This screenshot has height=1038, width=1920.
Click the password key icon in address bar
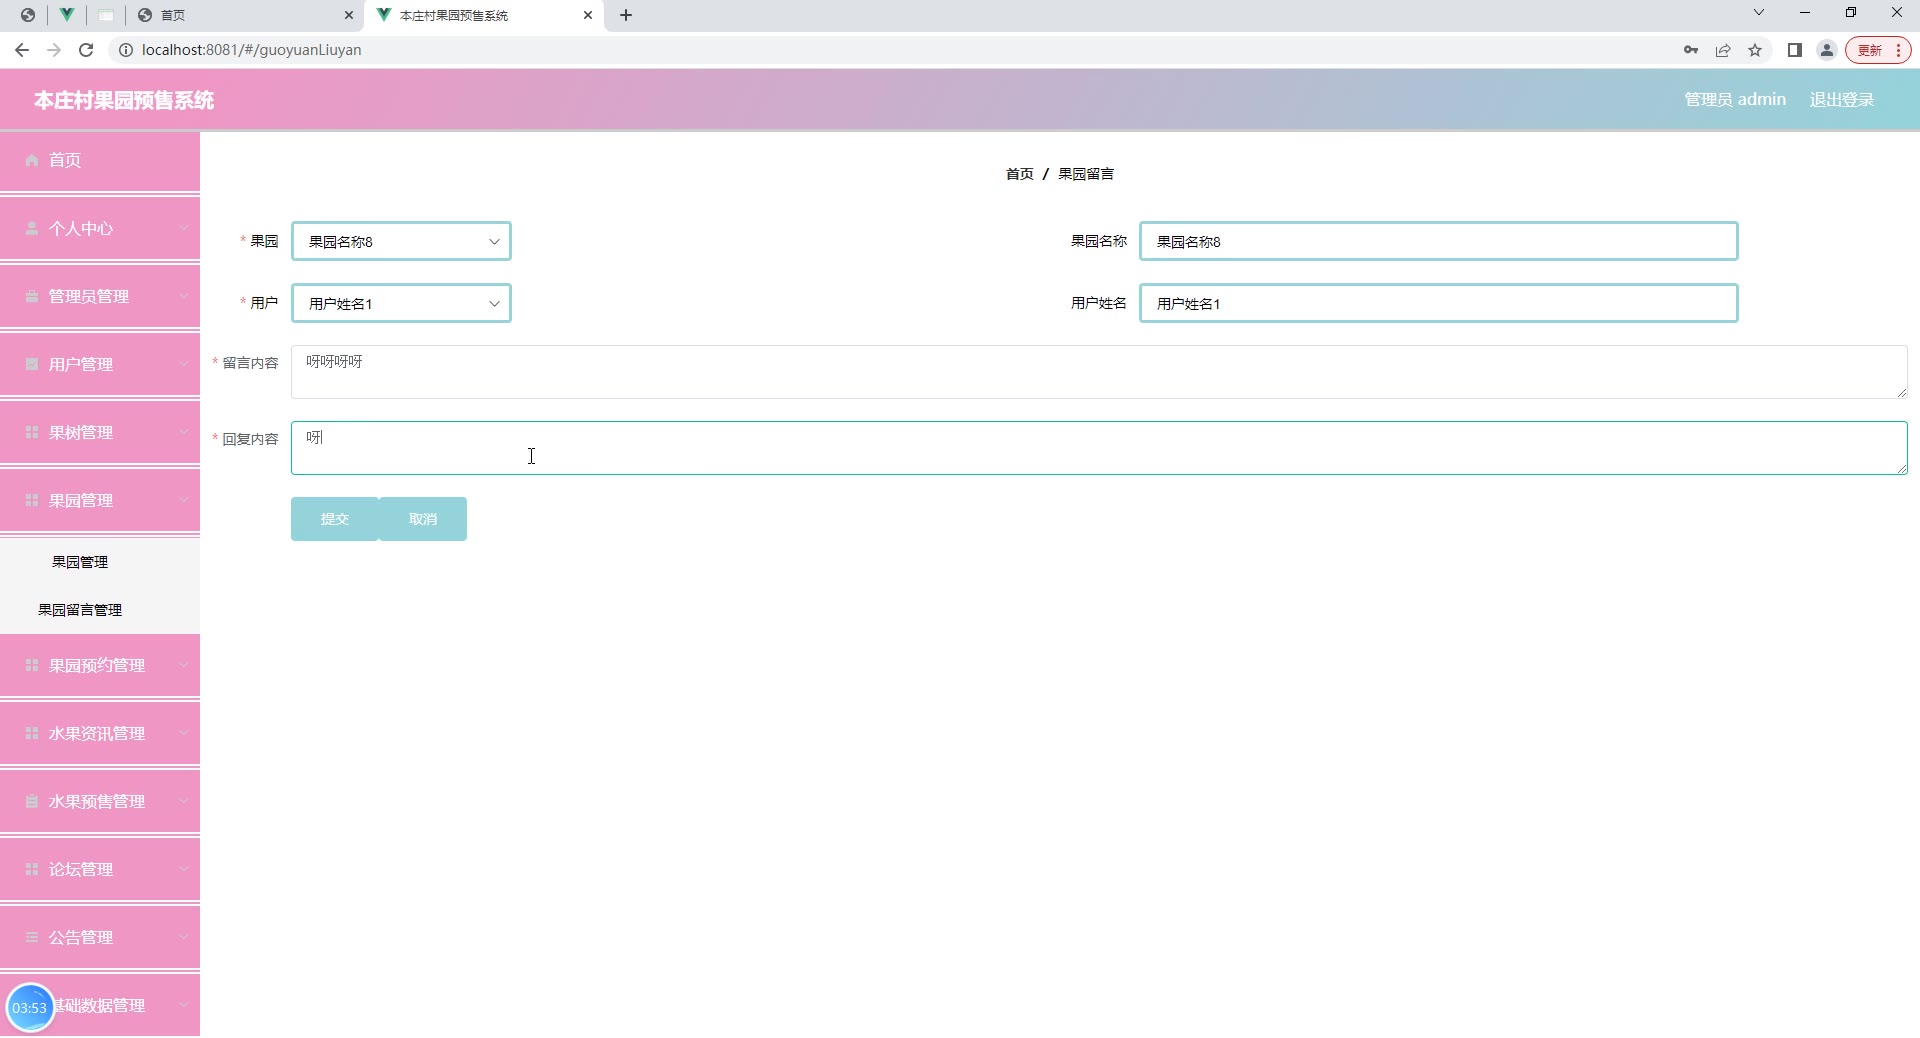click(1691, 50)
